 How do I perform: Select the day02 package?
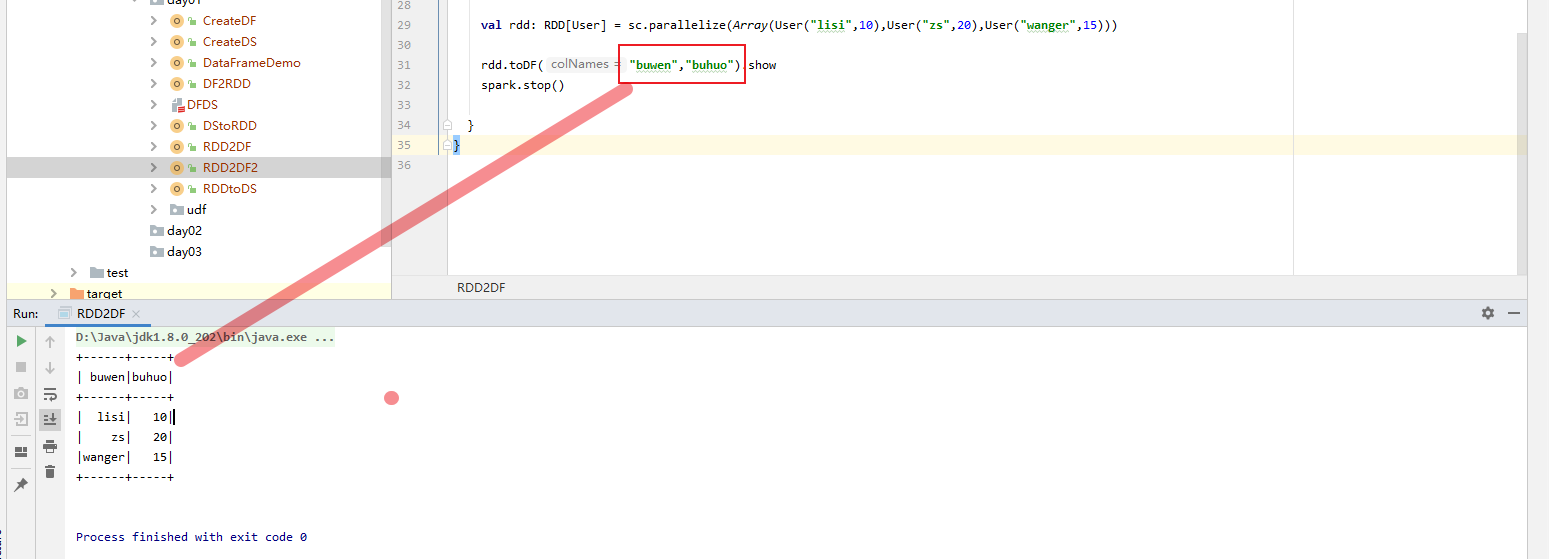184,230
